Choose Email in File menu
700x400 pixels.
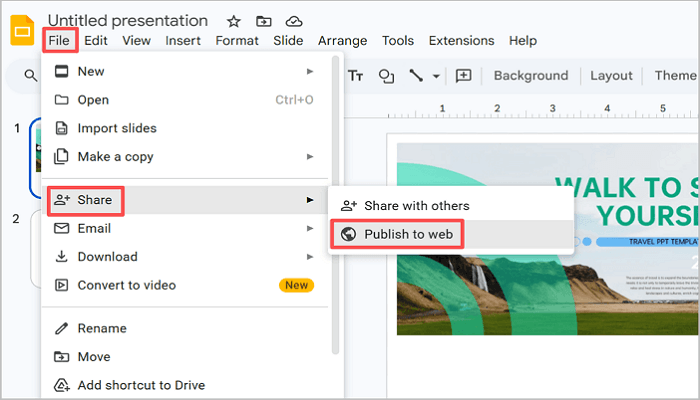point(184,229)
